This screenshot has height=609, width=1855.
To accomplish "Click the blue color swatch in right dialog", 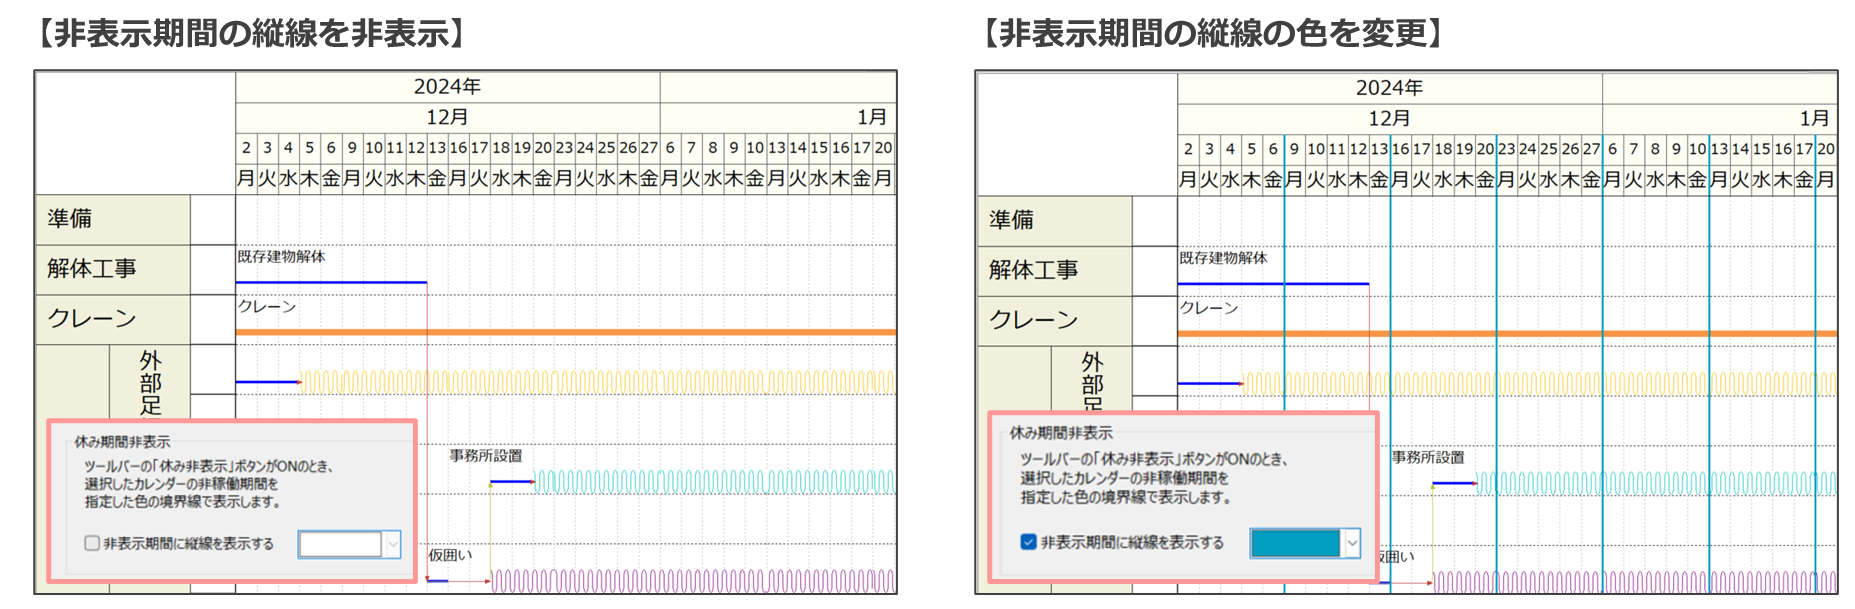I will (x=1296, y=543).
